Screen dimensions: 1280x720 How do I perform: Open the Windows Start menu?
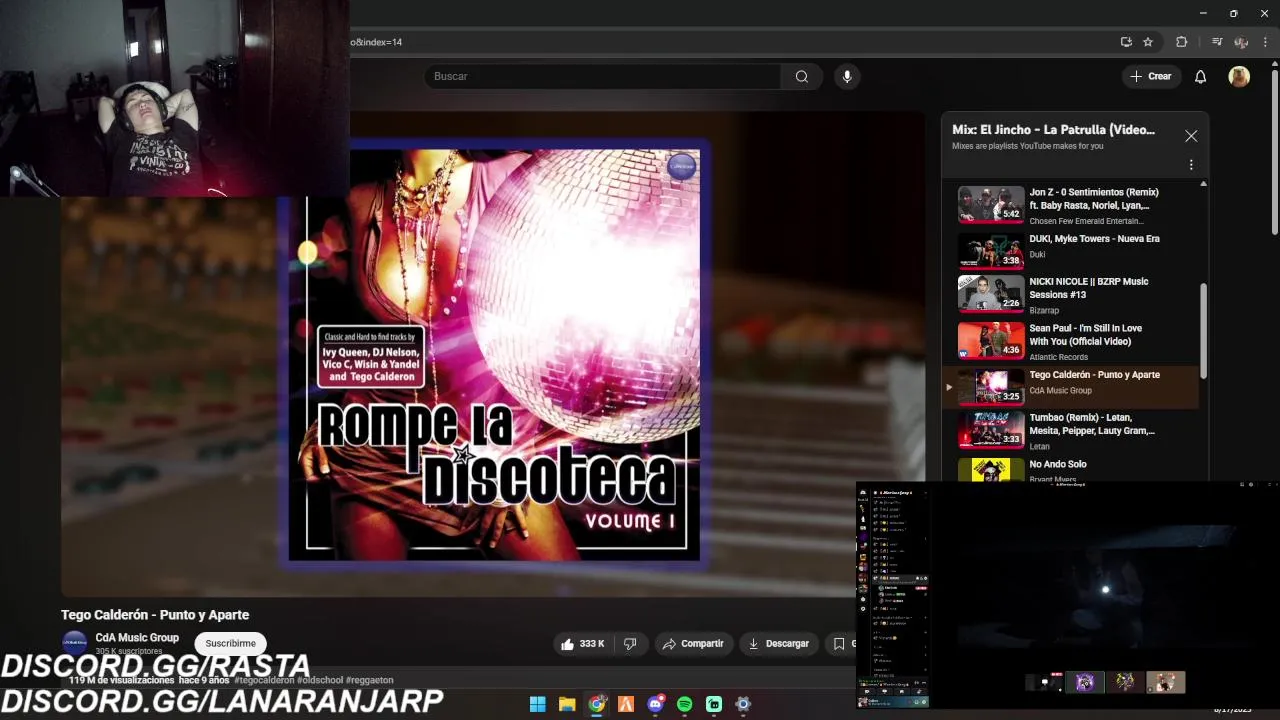click(537, 704)
